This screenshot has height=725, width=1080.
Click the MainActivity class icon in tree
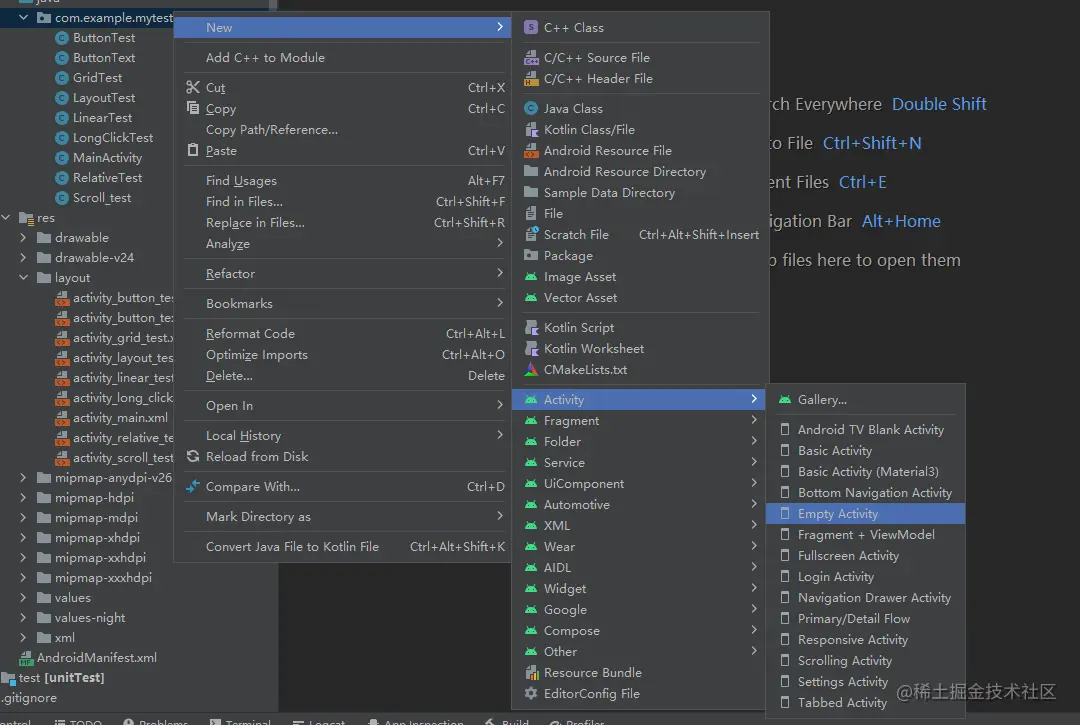[62, 158]
